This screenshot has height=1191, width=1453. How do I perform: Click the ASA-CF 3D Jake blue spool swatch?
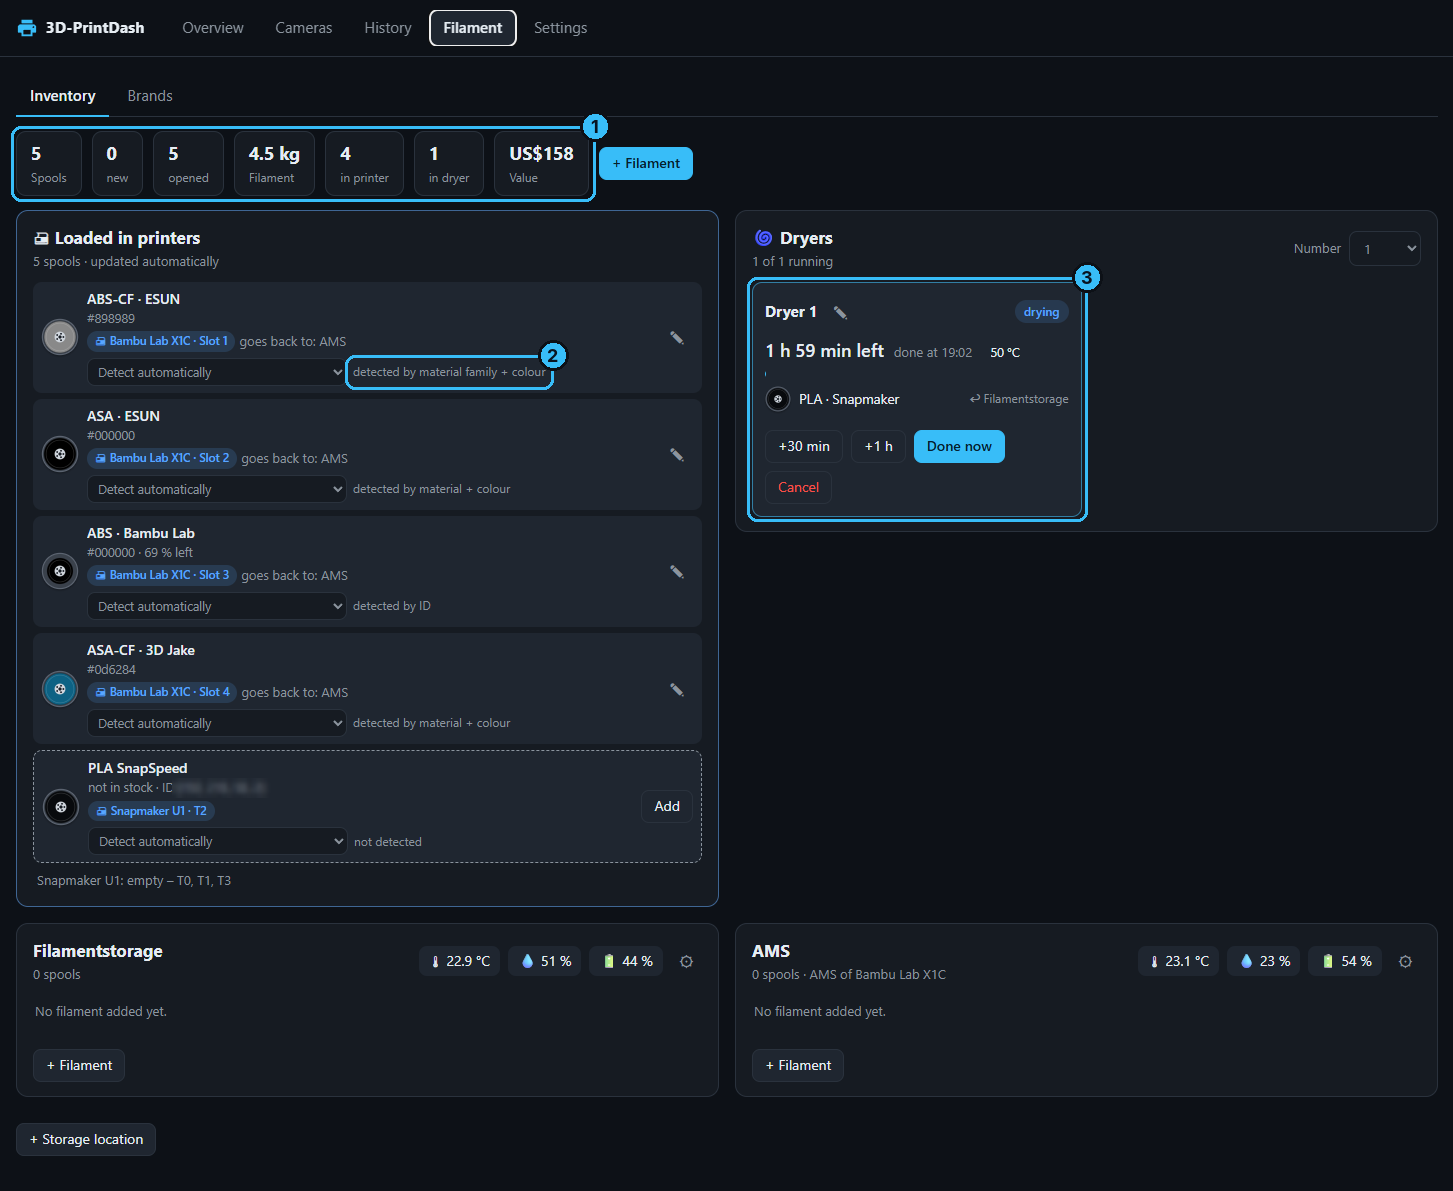tap(60, 688)
